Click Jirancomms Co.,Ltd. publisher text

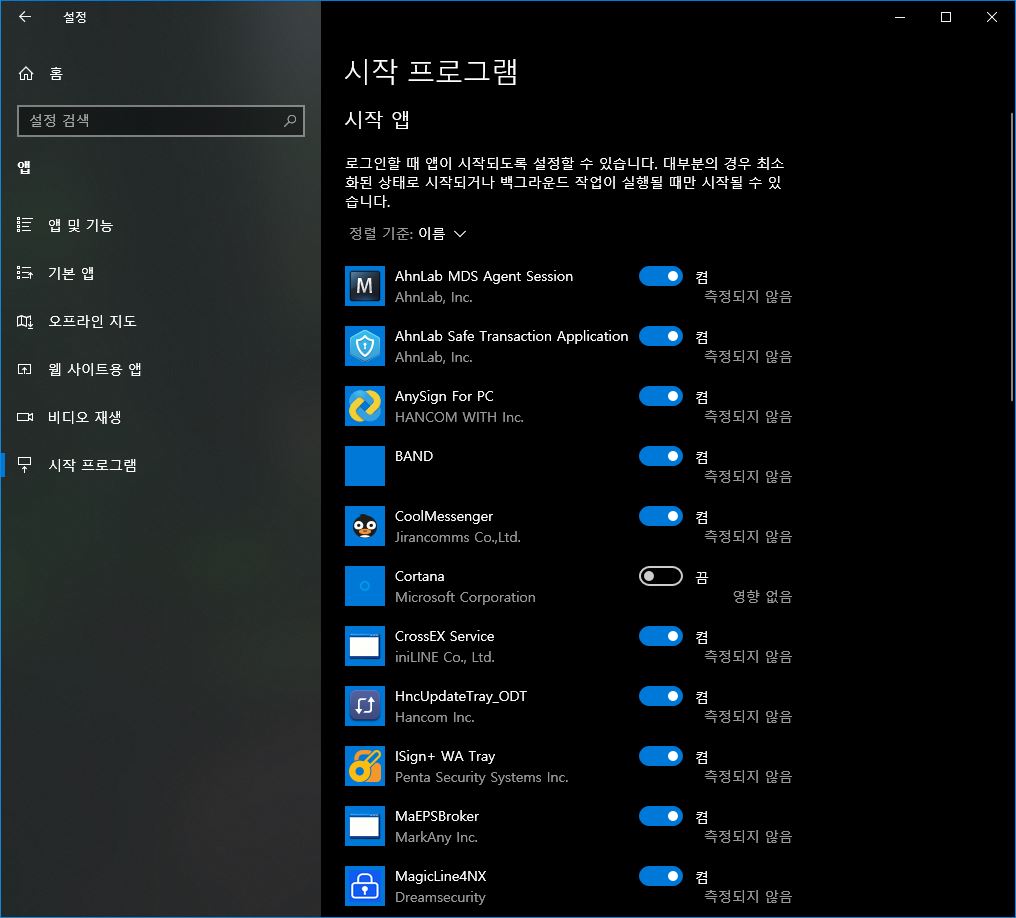tap(457, 537)
